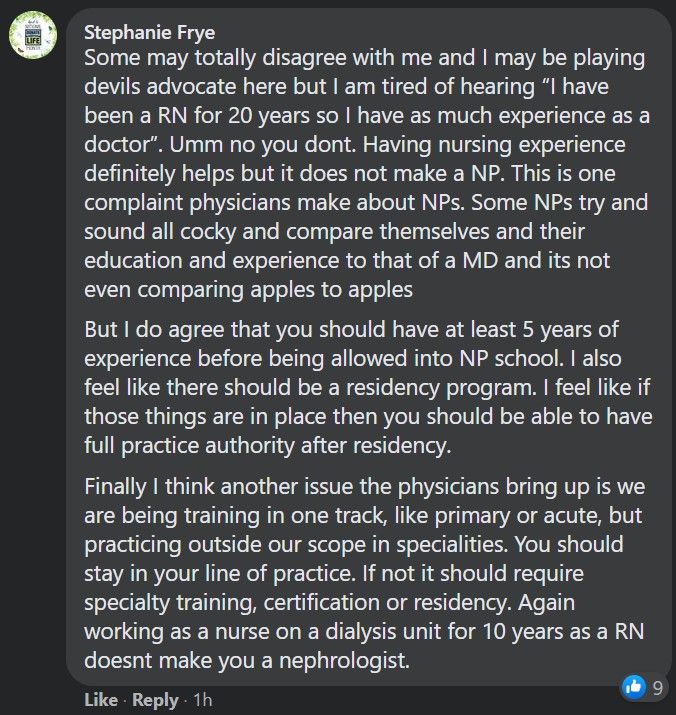Reply to Stephanie Frye's comment
This screenshot has width=676, height=715.
coord(155,700)
